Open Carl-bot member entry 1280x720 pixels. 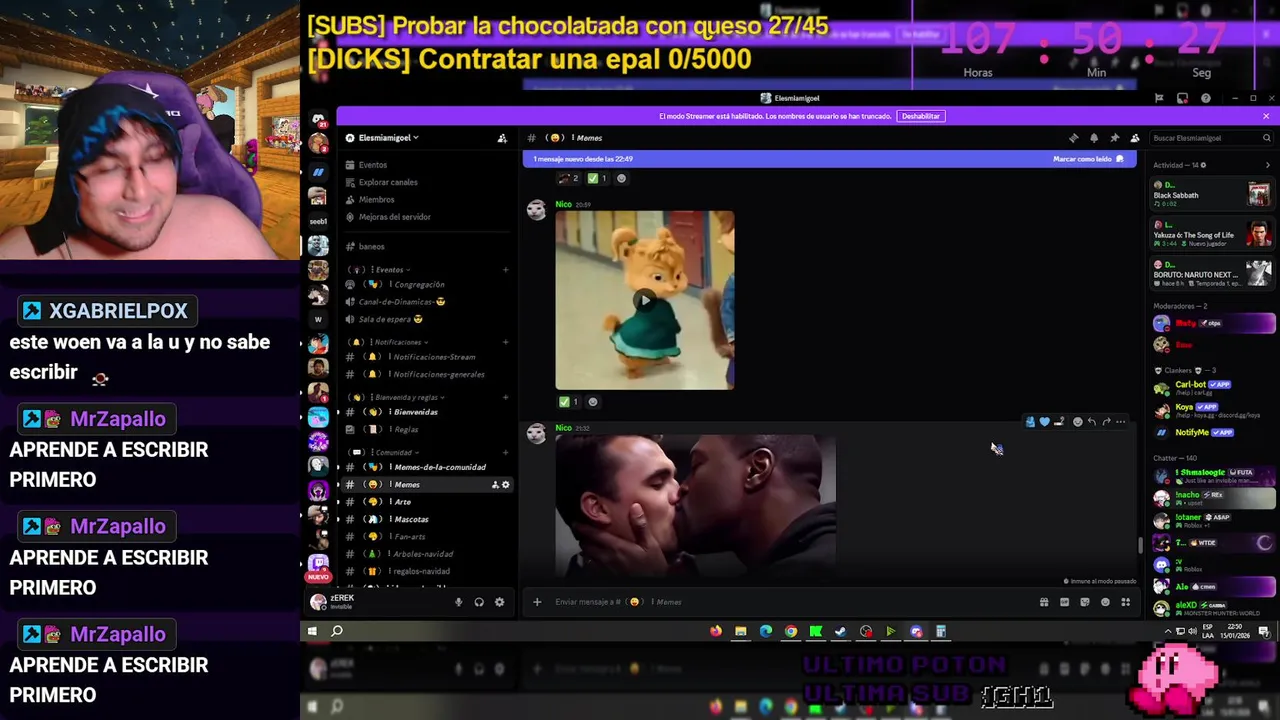(x=1214, y=388)
